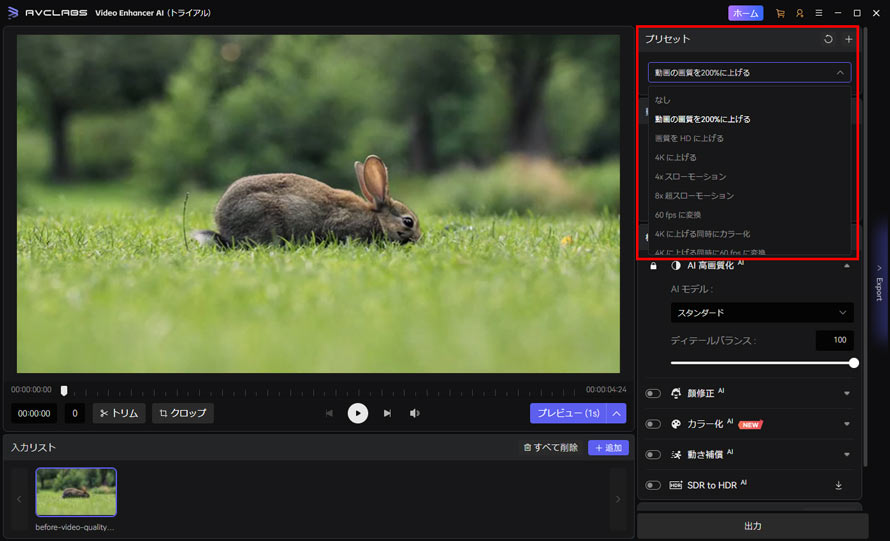
Task: Download the SDR to HDR model
Action: [838, 485]
